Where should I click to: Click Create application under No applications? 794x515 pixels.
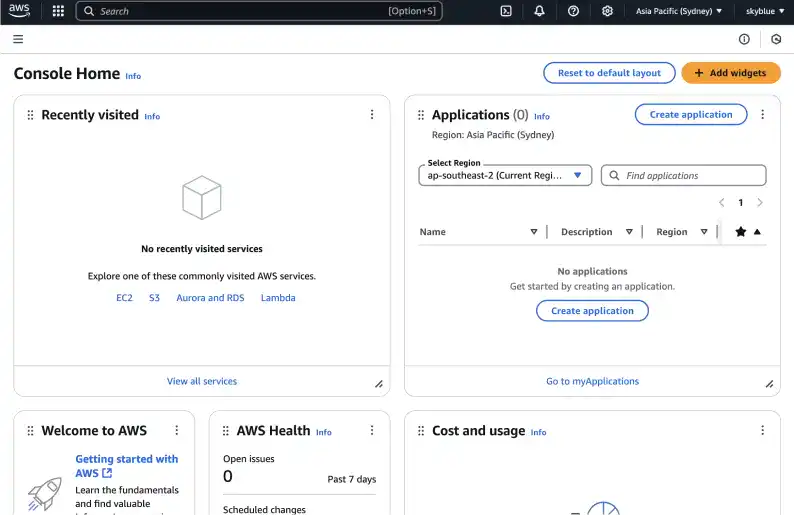[x=592, y=310]
